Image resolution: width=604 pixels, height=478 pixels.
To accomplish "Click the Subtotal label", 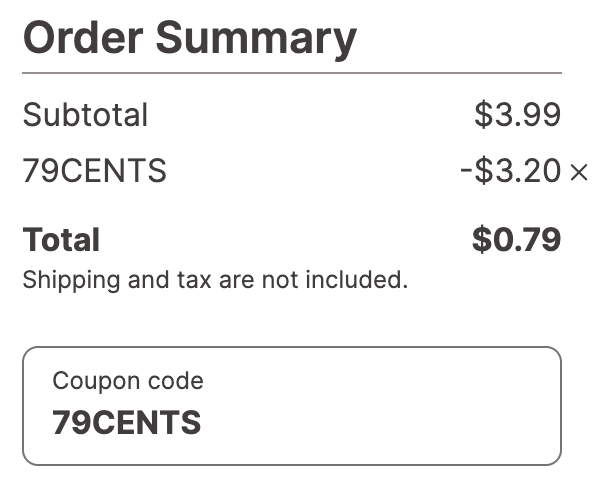I will pos(85,115).
